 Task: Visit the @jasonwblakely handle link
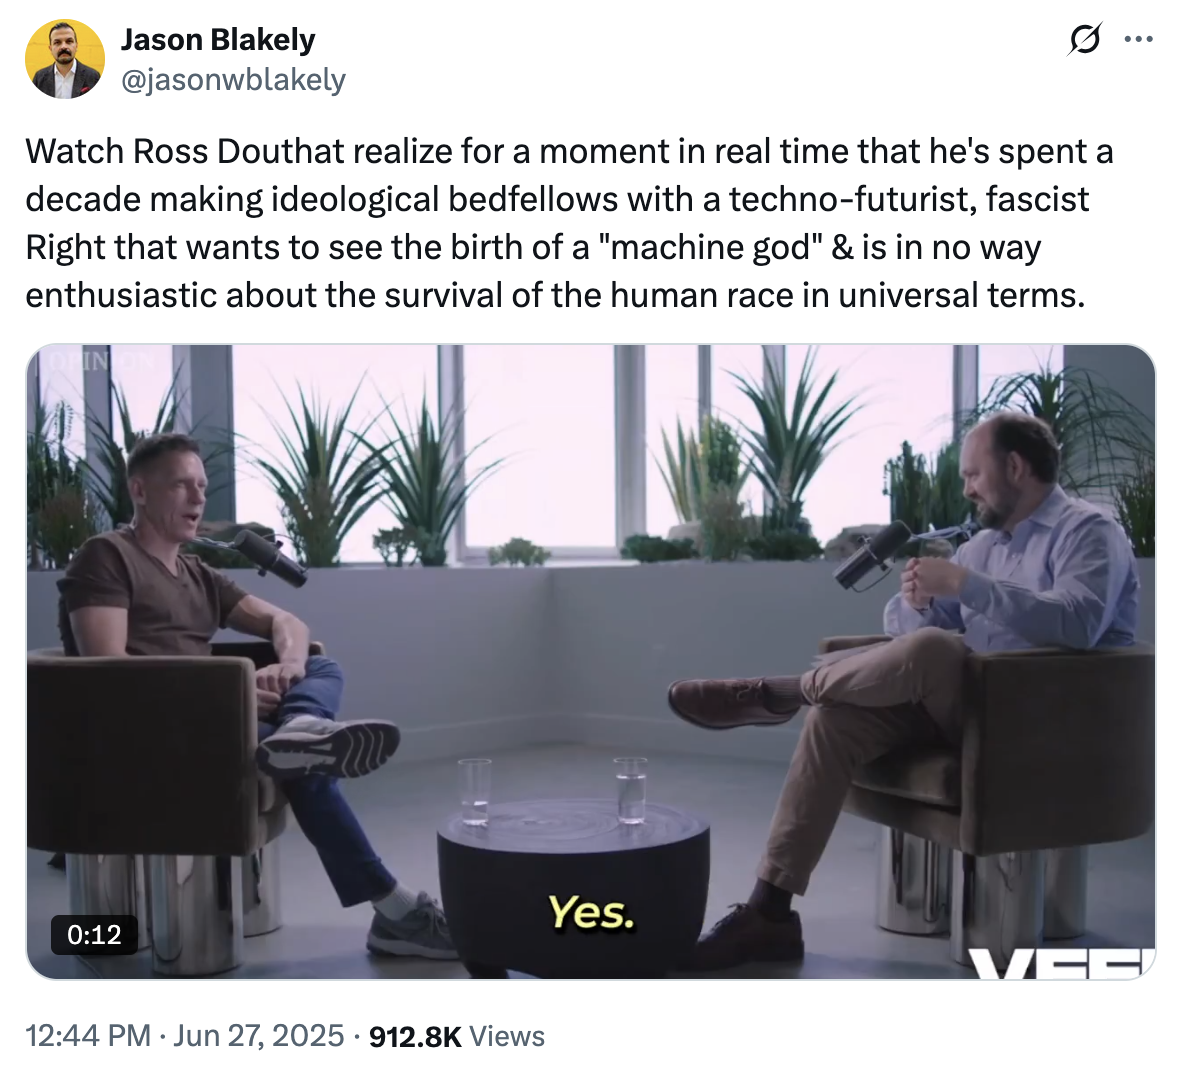pyautogui.click(x=233, y=80)
